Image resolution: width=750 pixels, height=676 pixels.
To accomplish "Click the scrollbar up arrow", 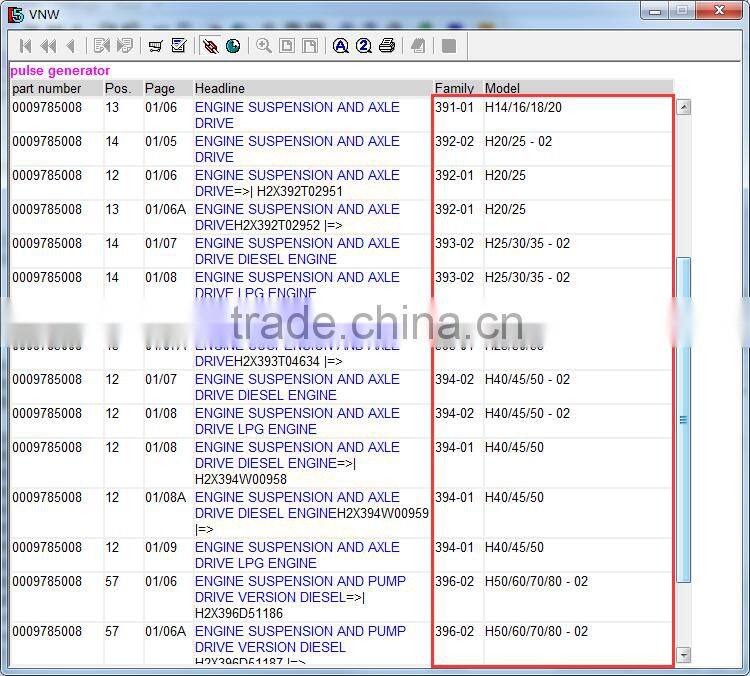I will tap(684, 107).
